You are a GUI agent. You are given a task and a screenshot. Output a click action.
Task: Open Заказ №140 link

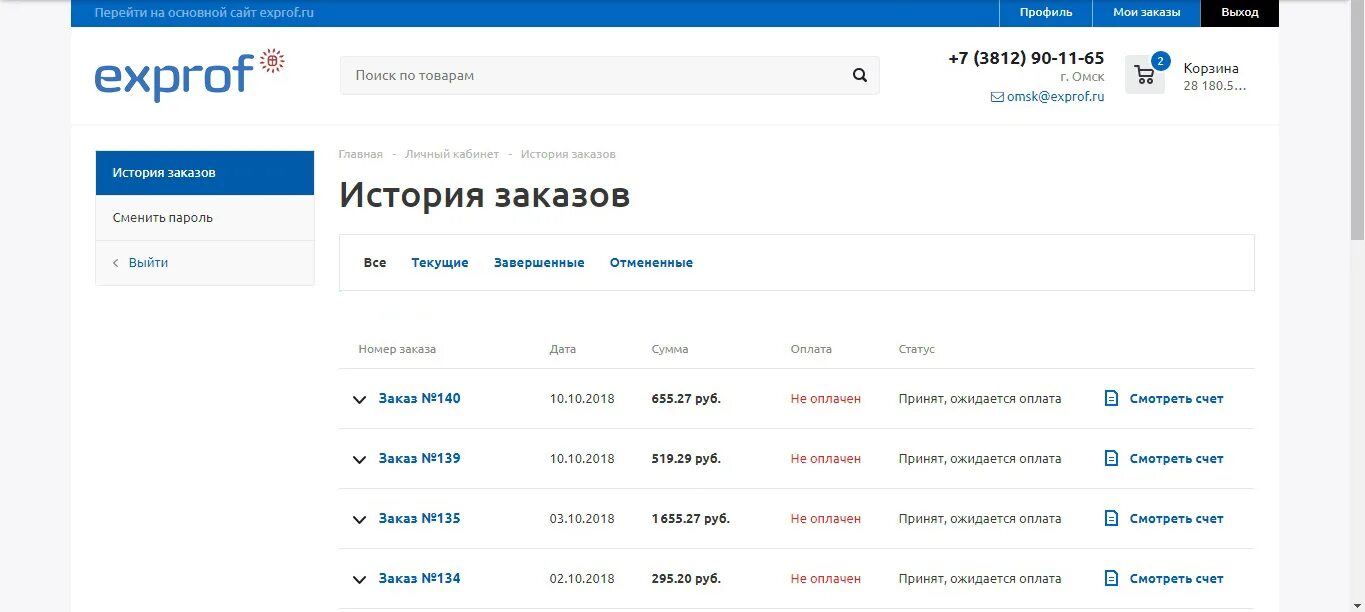click(x=420, y=398)
